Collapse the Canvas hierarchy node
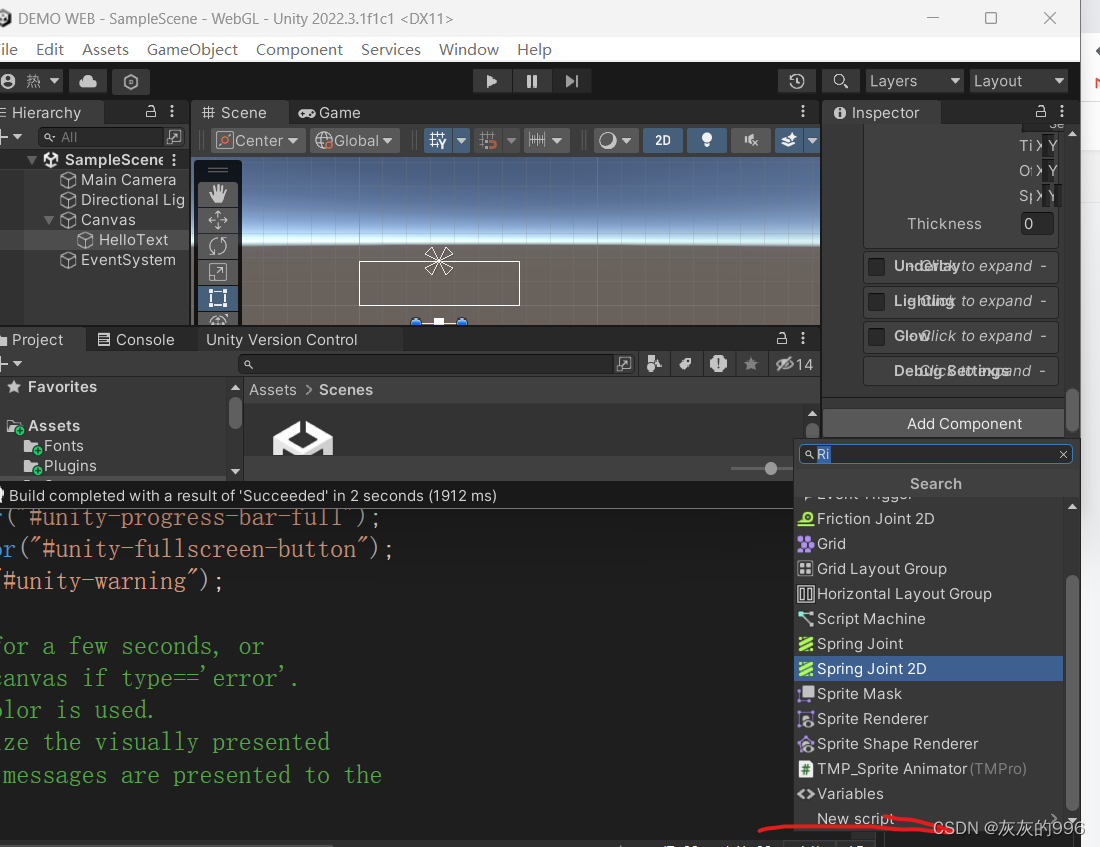The height and width of the screenshot is (847, 1100). 49,220
